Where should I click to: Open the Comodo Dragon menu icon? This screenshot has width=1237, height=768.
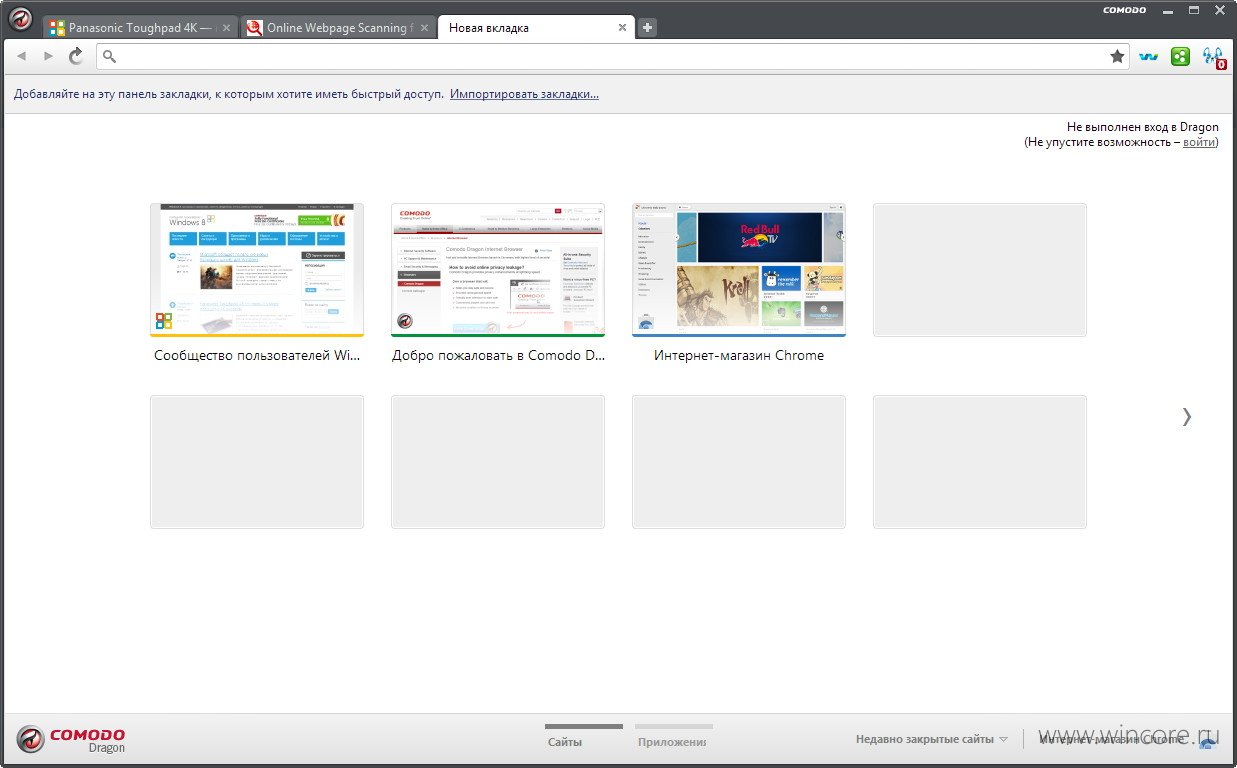(20, 19)
